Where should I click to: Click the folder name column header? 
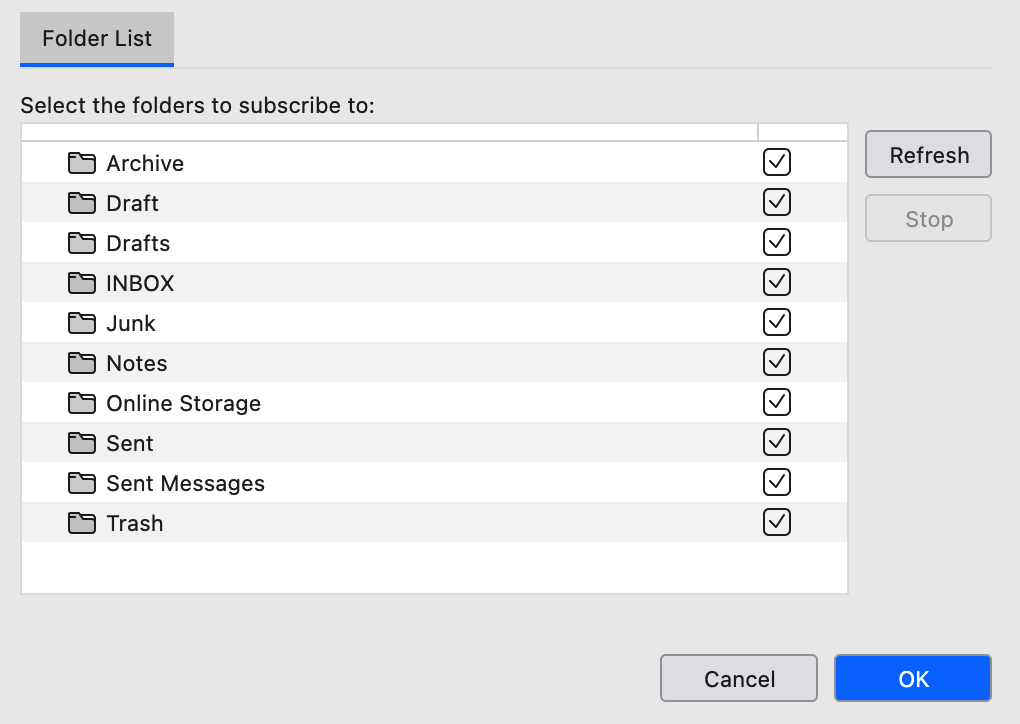(389, 132)
